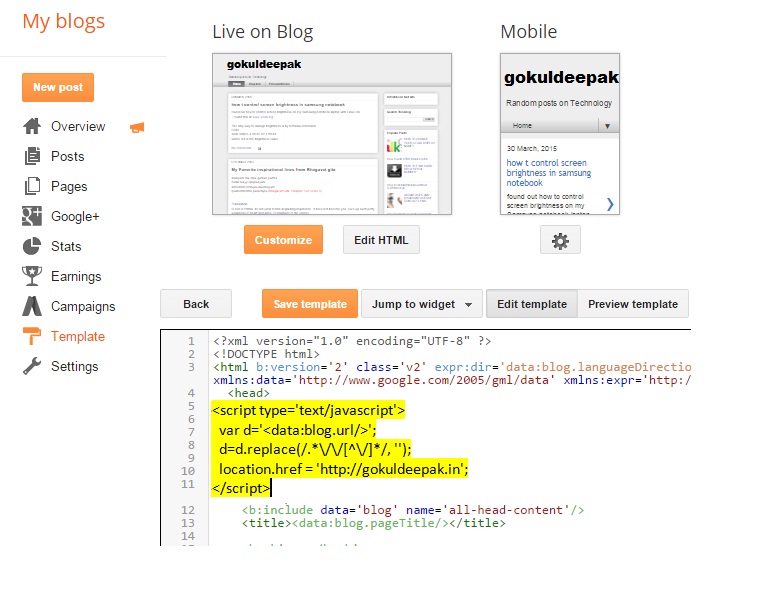Switch to Preview template tab
The width and height of the screenshot is (772, 592).
pyautogui.click(x=633, y=304)
